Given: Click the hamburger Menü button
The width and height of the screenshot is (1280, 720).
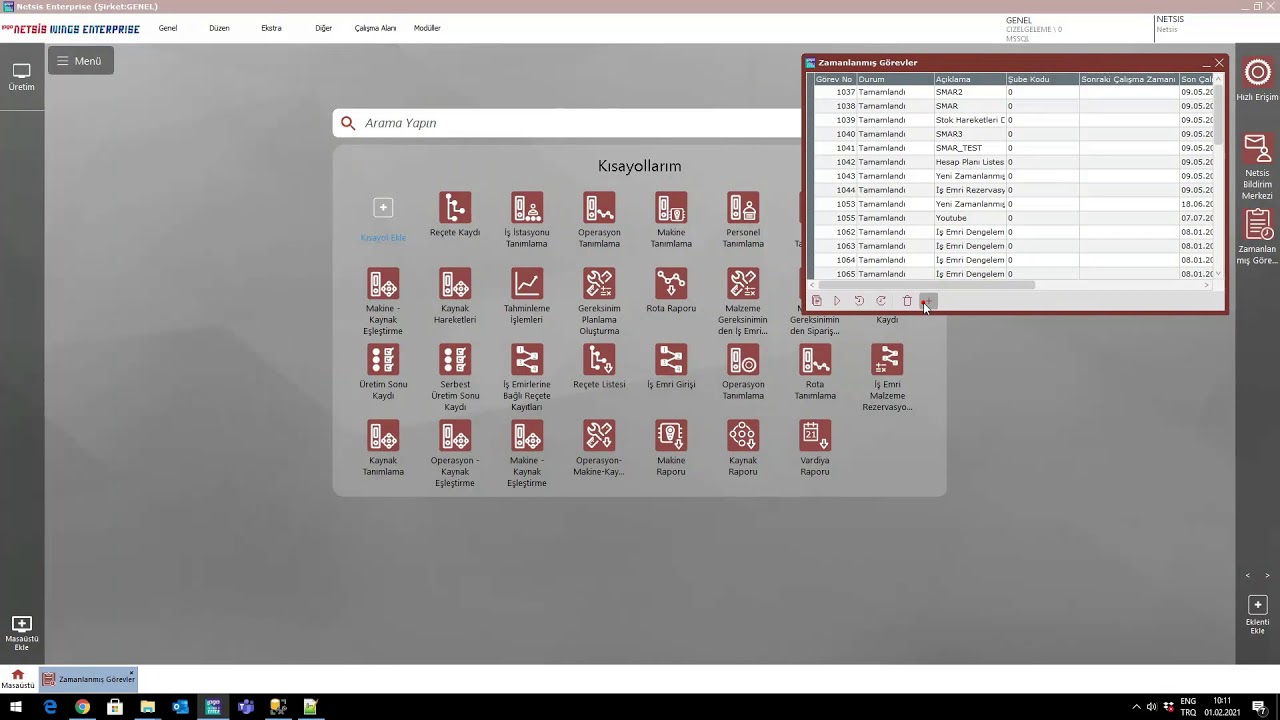Looking at the screenshot, I should 80,61.
